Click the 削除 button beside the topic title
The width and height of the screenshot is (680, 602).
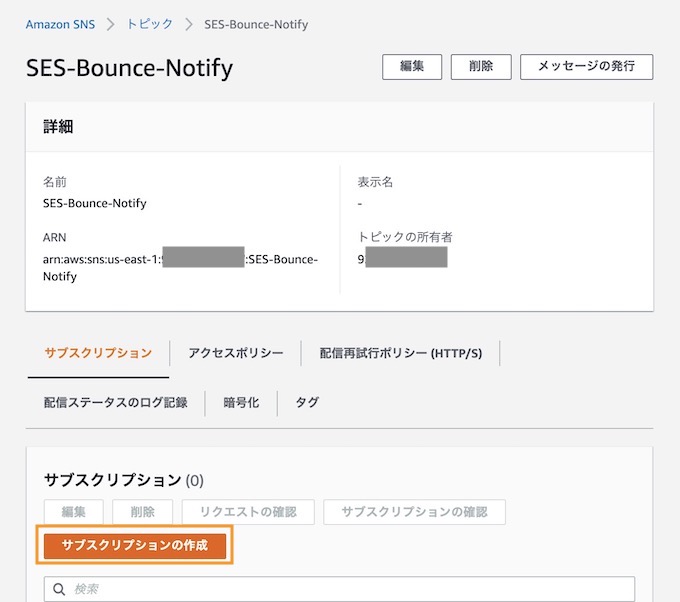click(x=481, y=66)
